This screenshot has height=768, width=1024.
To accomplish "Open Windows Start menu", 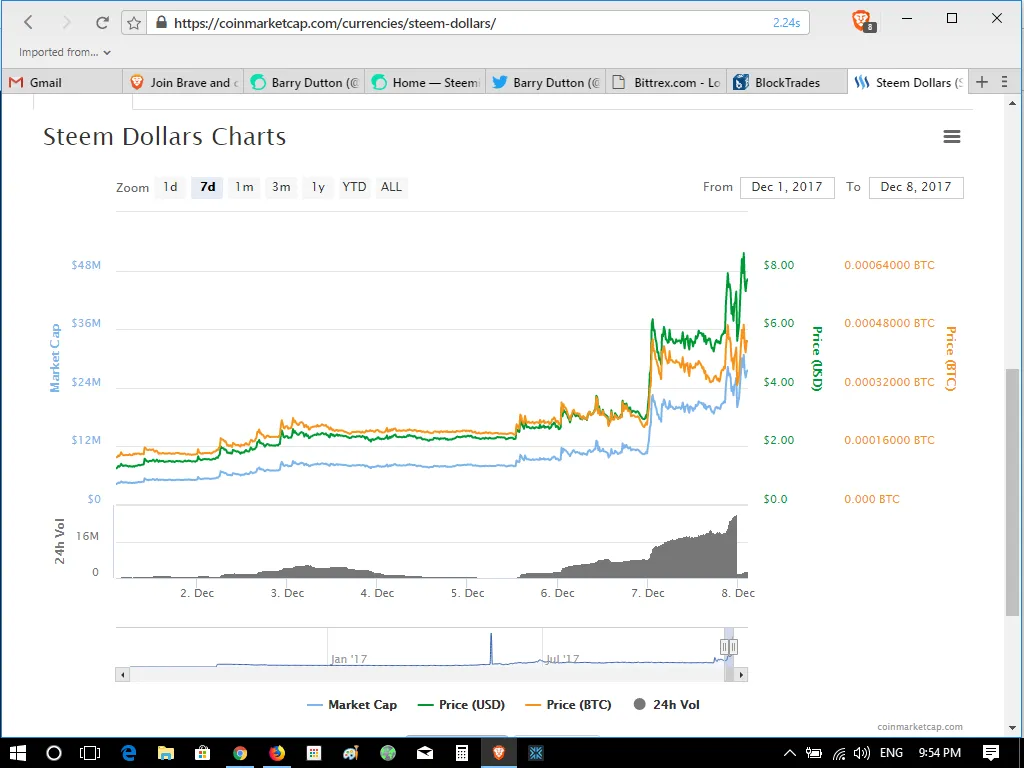I will [x=18, y=753].
